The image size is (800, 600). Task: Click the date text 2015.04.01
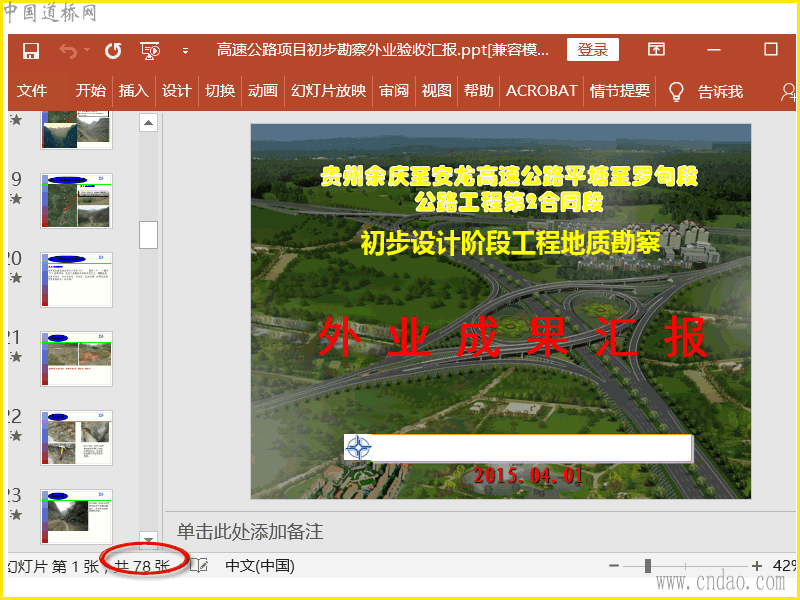529,476
